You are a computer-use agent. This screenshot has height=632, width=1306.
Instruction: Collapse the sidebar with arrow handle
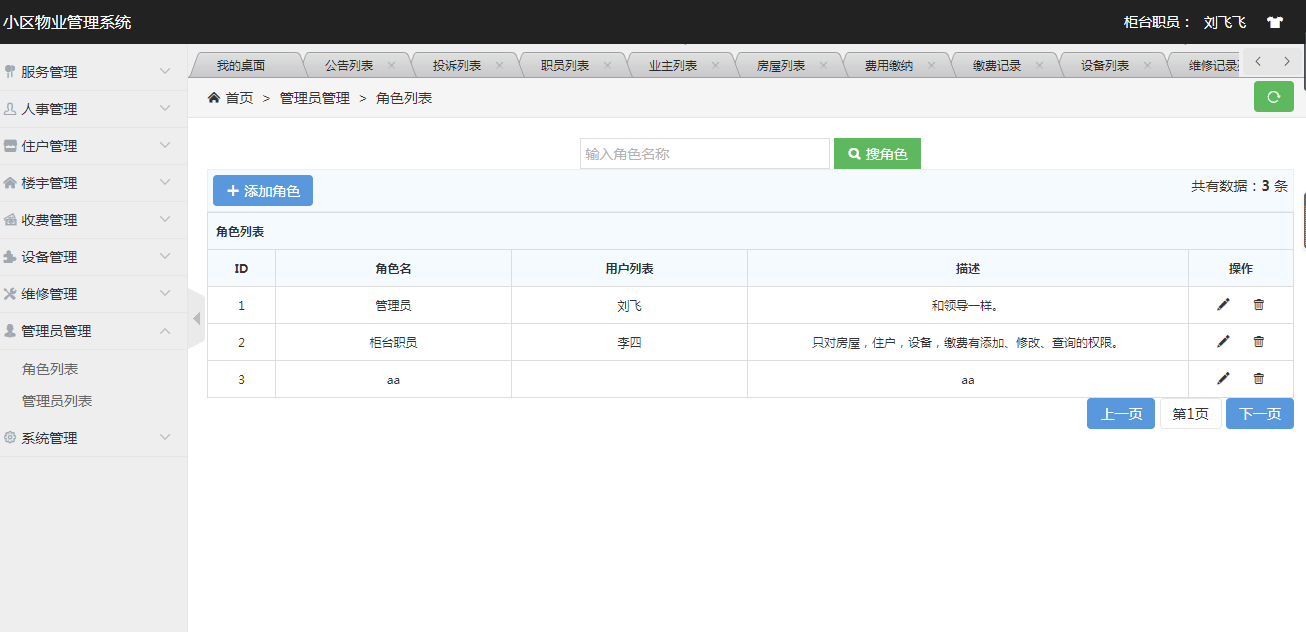196,318
